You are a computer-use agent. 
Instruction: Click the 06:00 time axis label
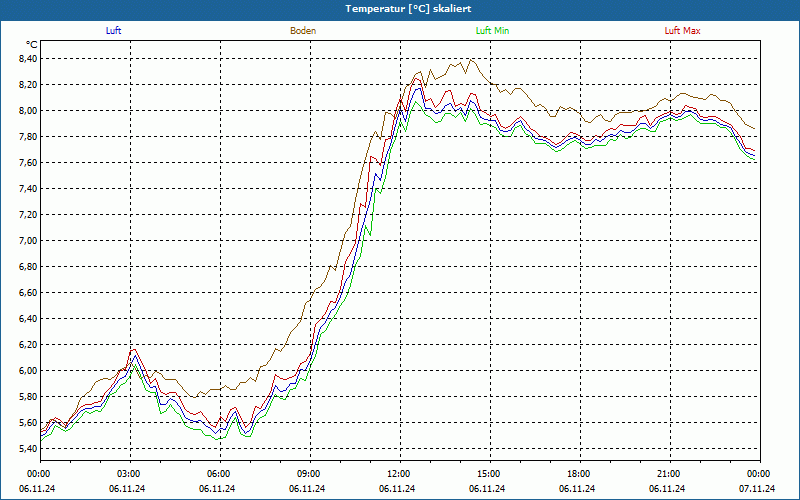coord(219,474)
